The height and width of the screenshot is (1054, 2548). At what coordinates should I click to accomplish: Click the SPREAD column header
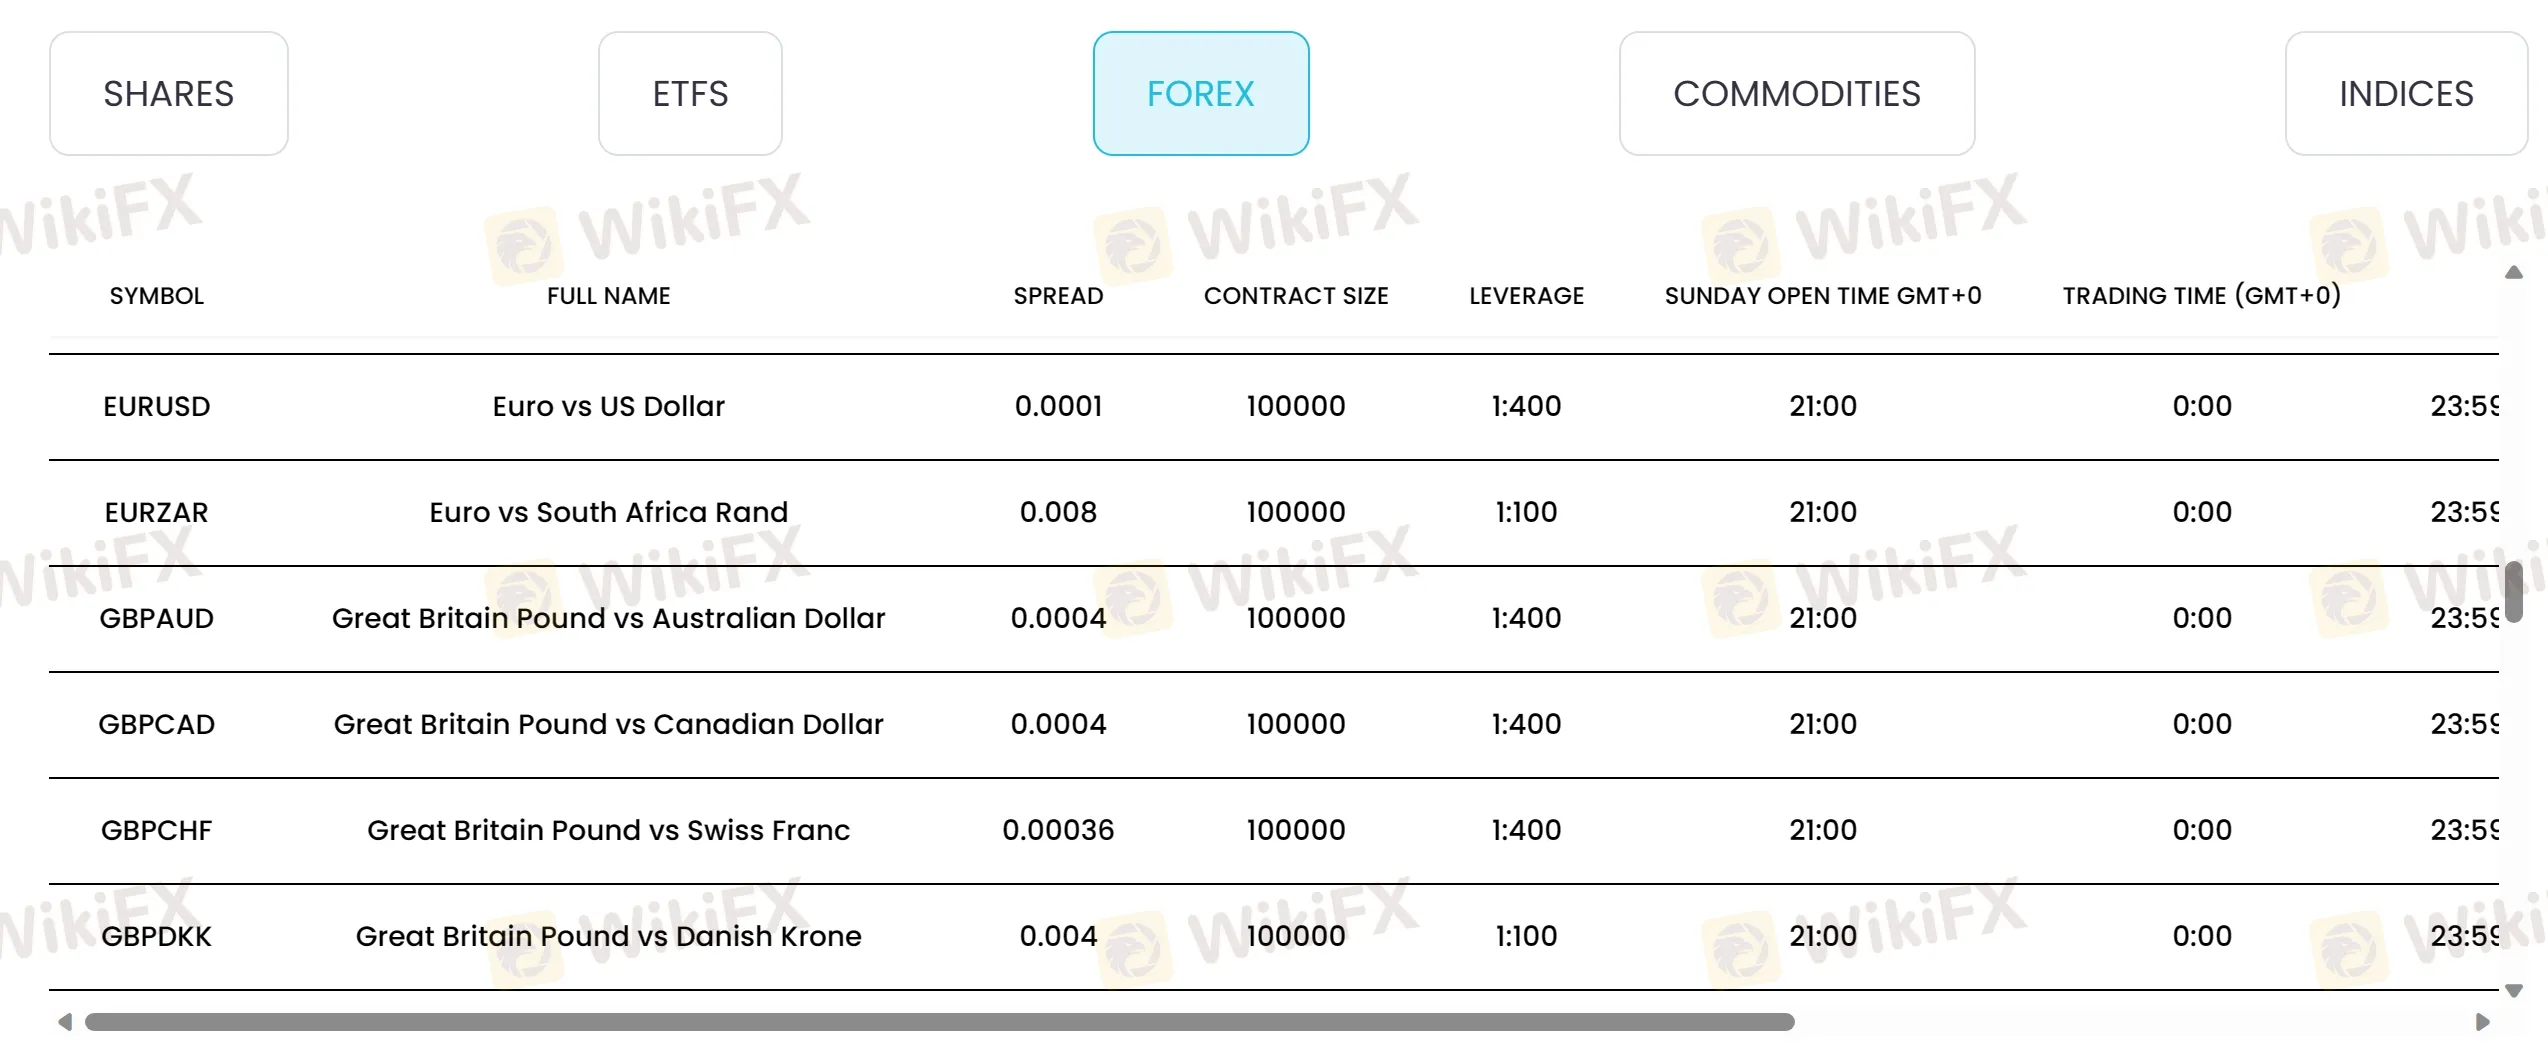click(x=1058, y=296)
